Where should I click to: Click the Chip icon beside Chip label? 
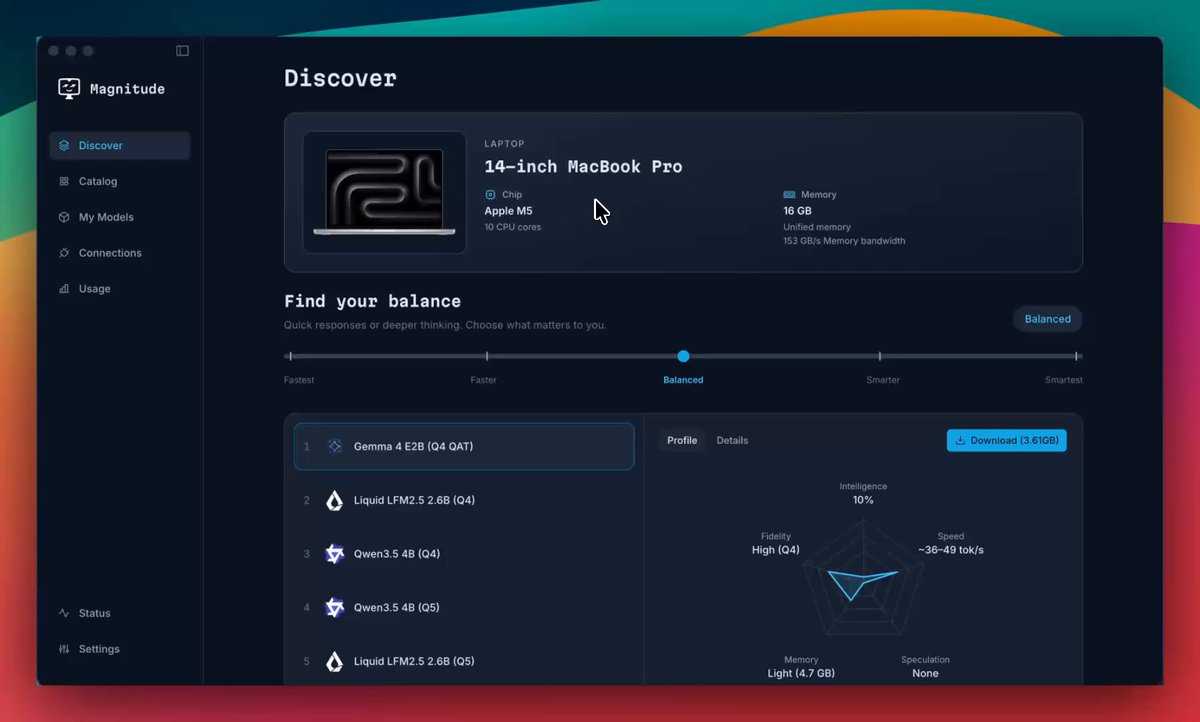coord(490,195)
